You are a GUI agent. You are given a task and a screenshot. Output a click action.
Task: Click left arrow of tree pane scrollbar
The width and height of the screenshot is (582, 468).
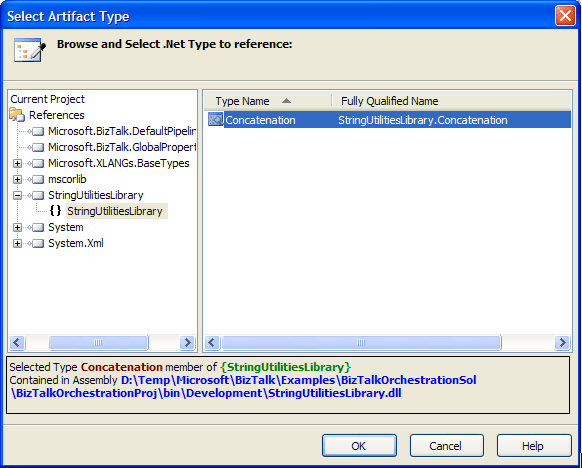(17, 342)
